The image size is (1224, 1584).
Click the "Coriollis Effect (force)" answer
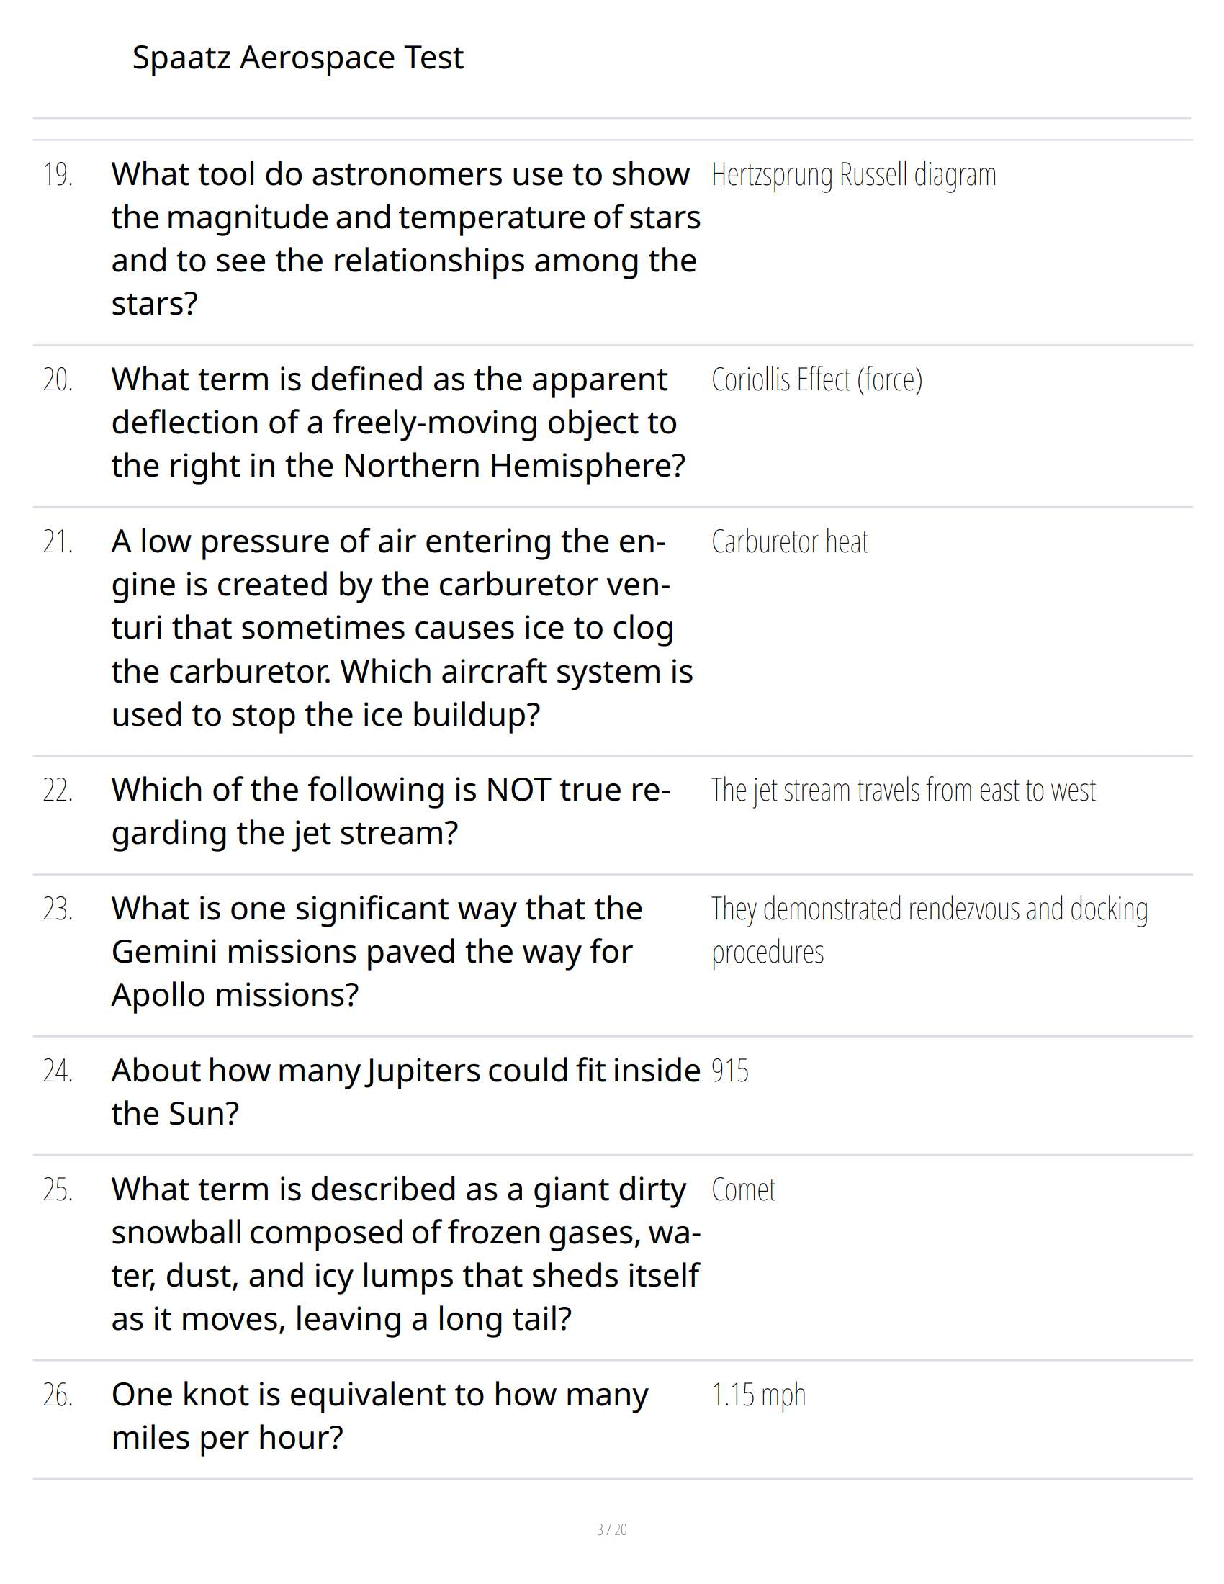tap(816, 380)
